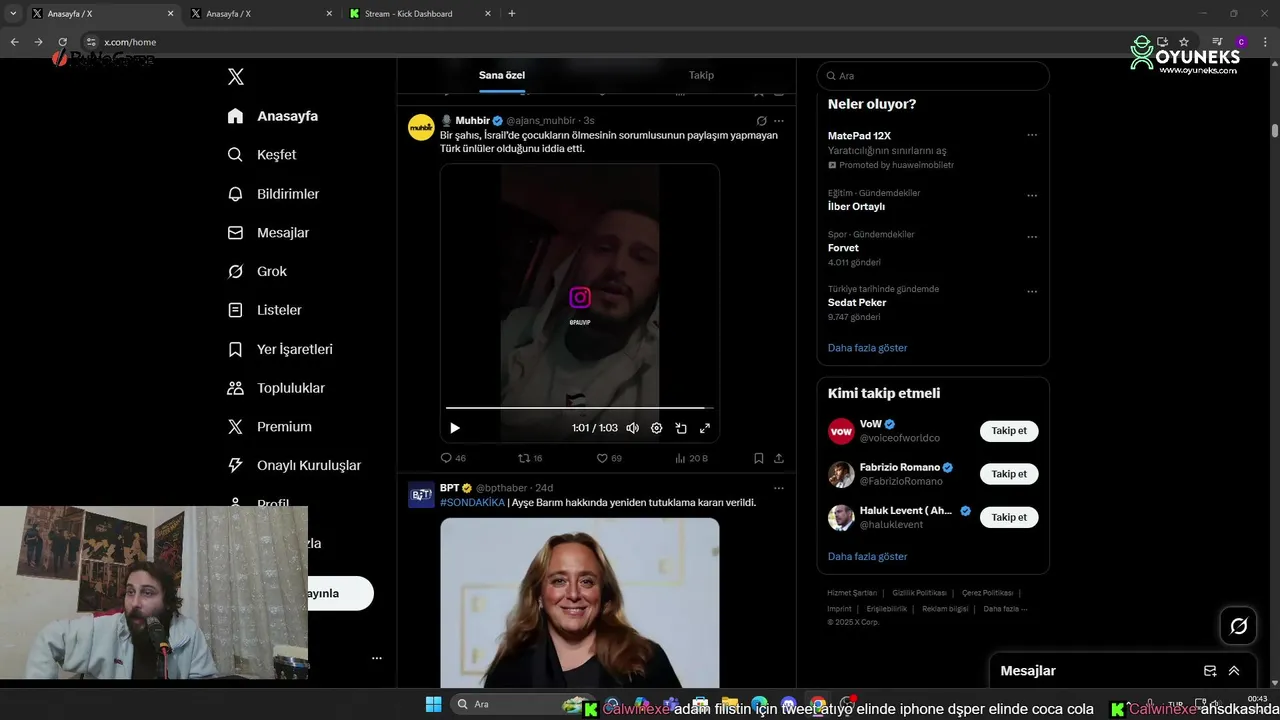
Task: Reload the page
Action: (x=62, y=42)
